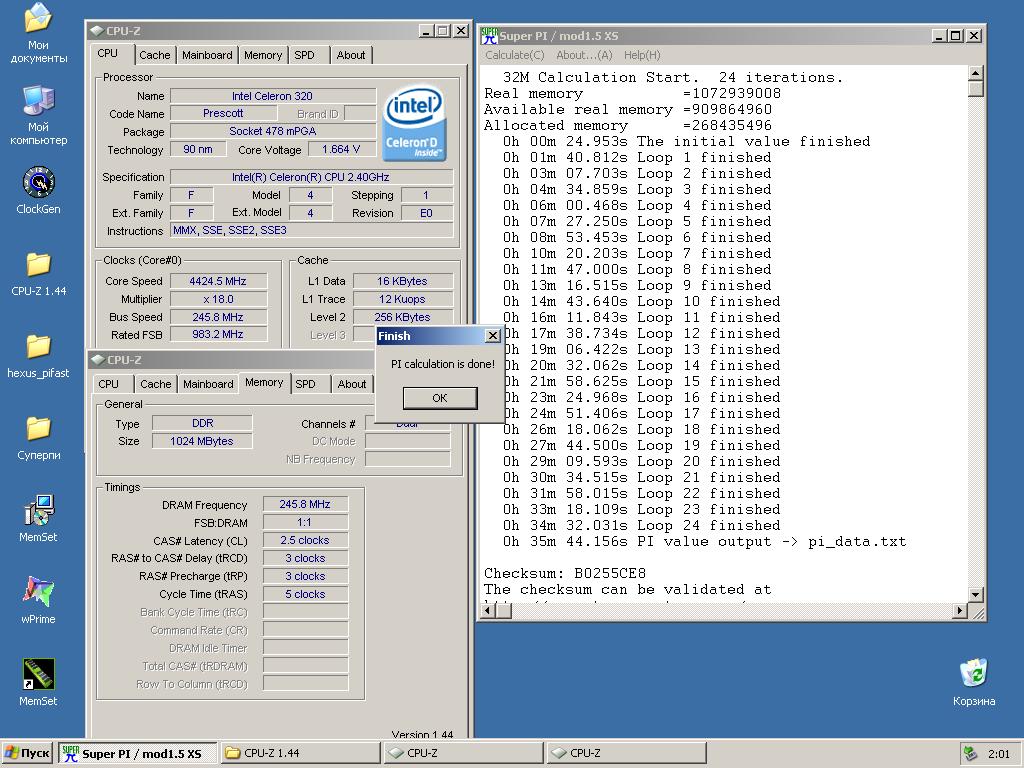
Task: Activate CPU-Z 1.44 folder taskbar button
Action: click(300, 754)
